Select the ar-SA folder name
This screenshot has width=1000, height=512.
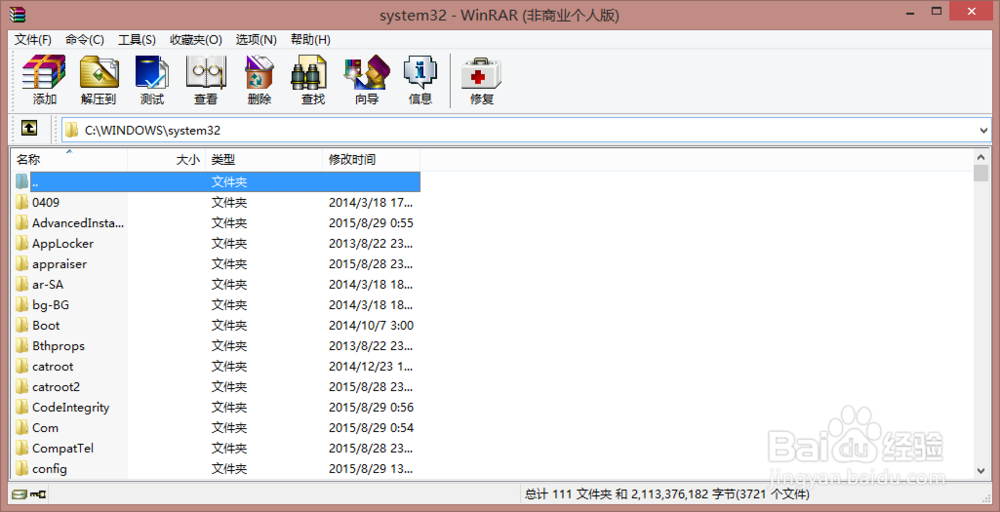[x=48, y=284]
